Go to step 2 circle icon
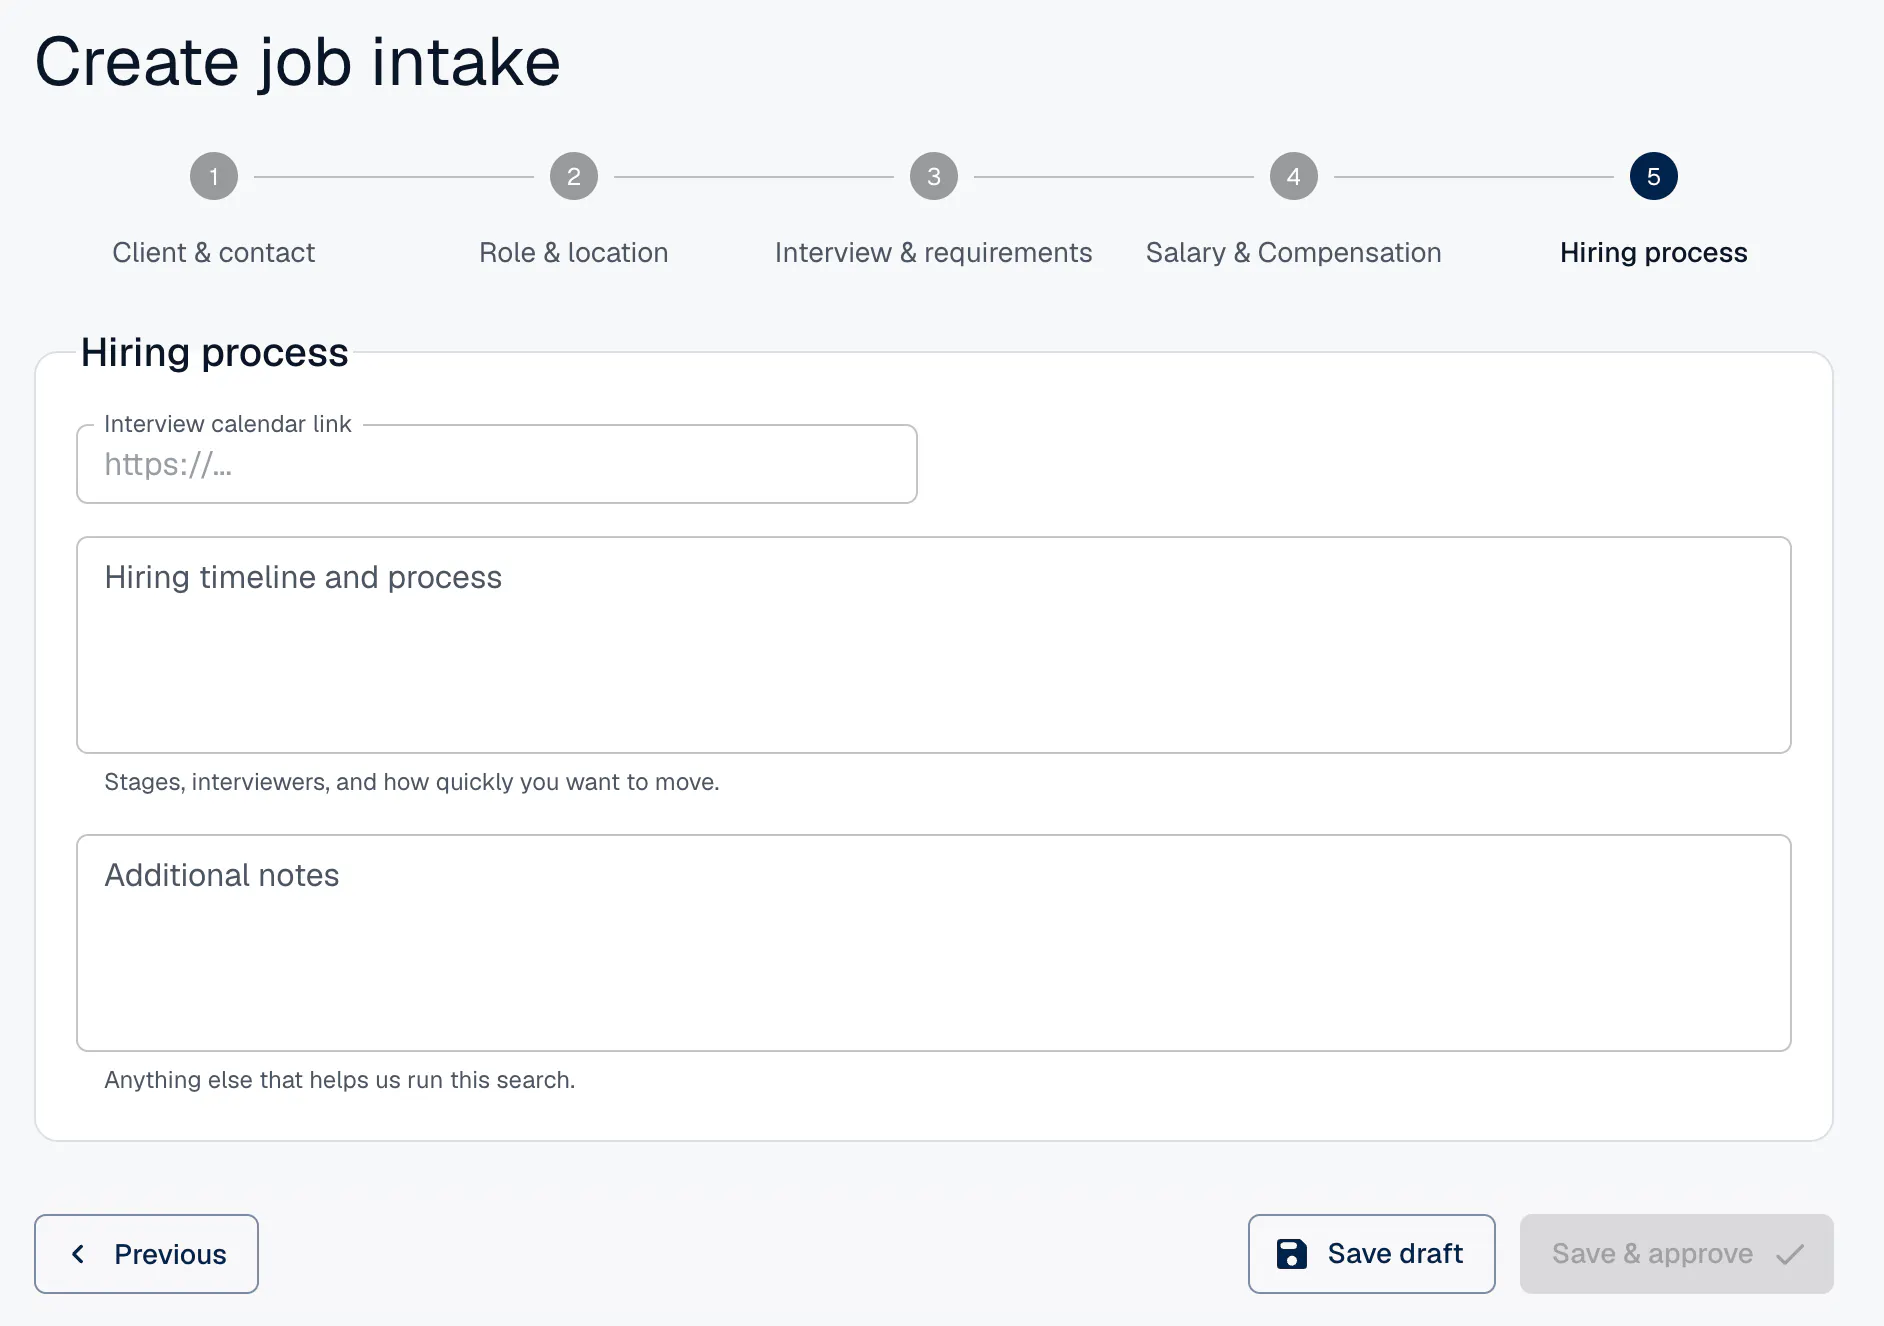The width and height of the screenshot is (1884, 1326). tap(574, 177)
